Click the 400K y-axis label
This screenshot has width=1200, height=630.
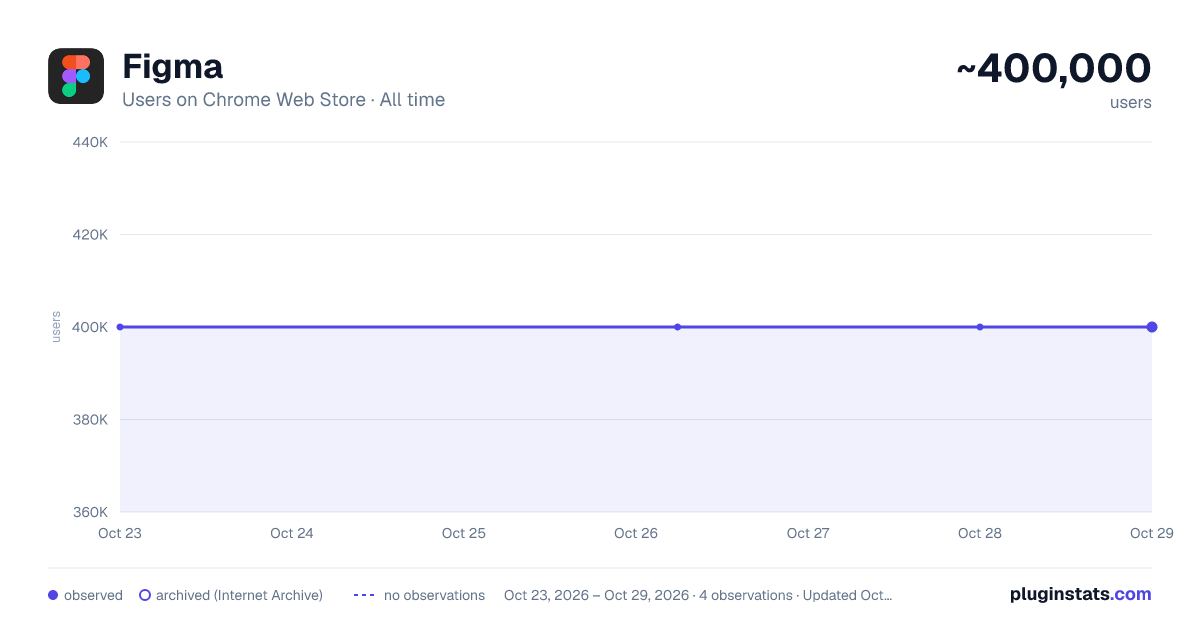click(90, 327)
